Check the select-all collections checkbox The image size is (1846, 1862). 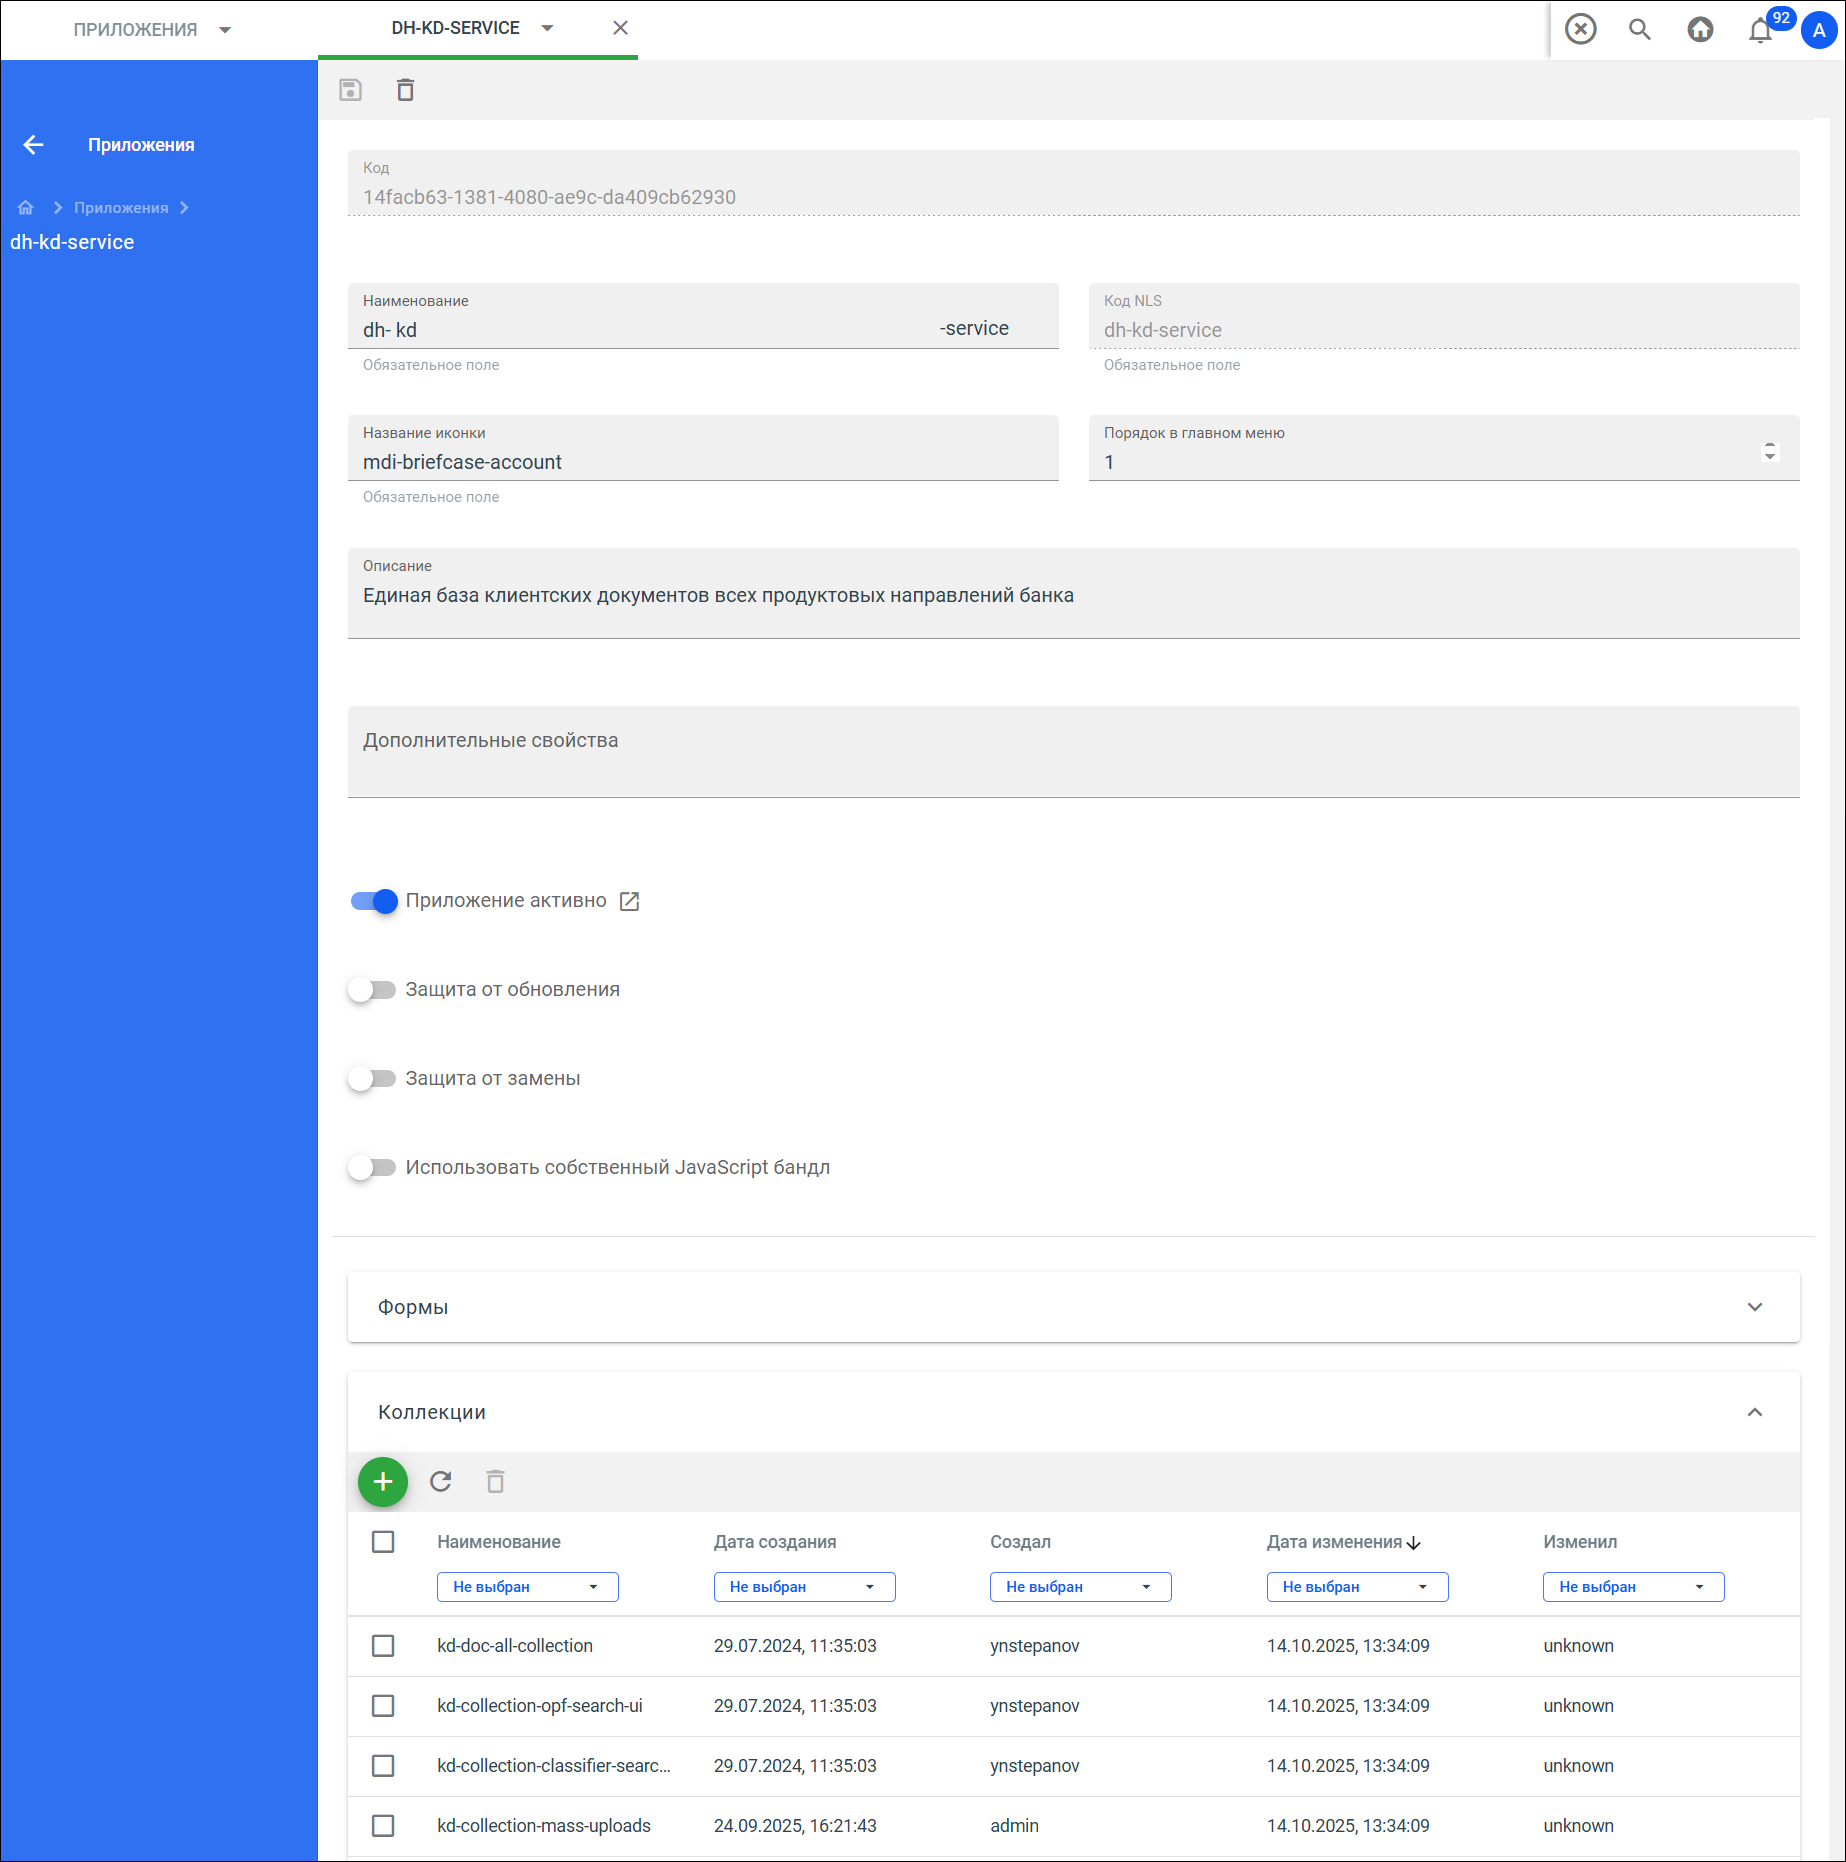click(x=383, y=1542)
